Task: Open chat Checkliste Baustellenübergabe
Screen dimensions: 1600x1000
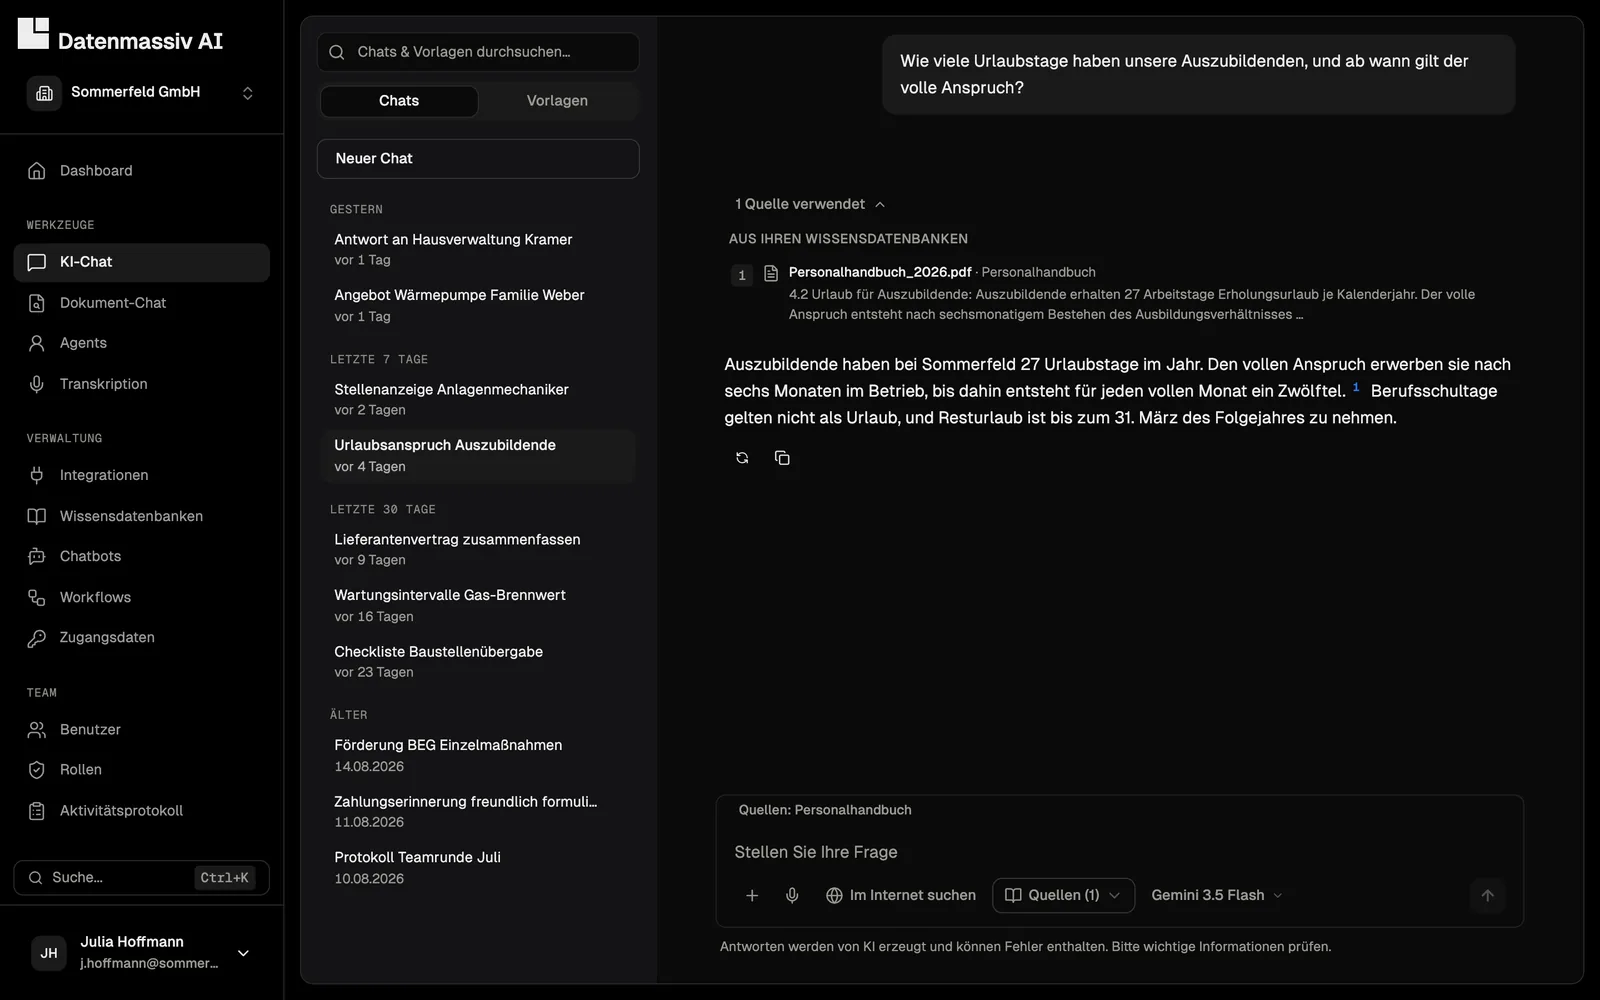Action: point(478,661)
